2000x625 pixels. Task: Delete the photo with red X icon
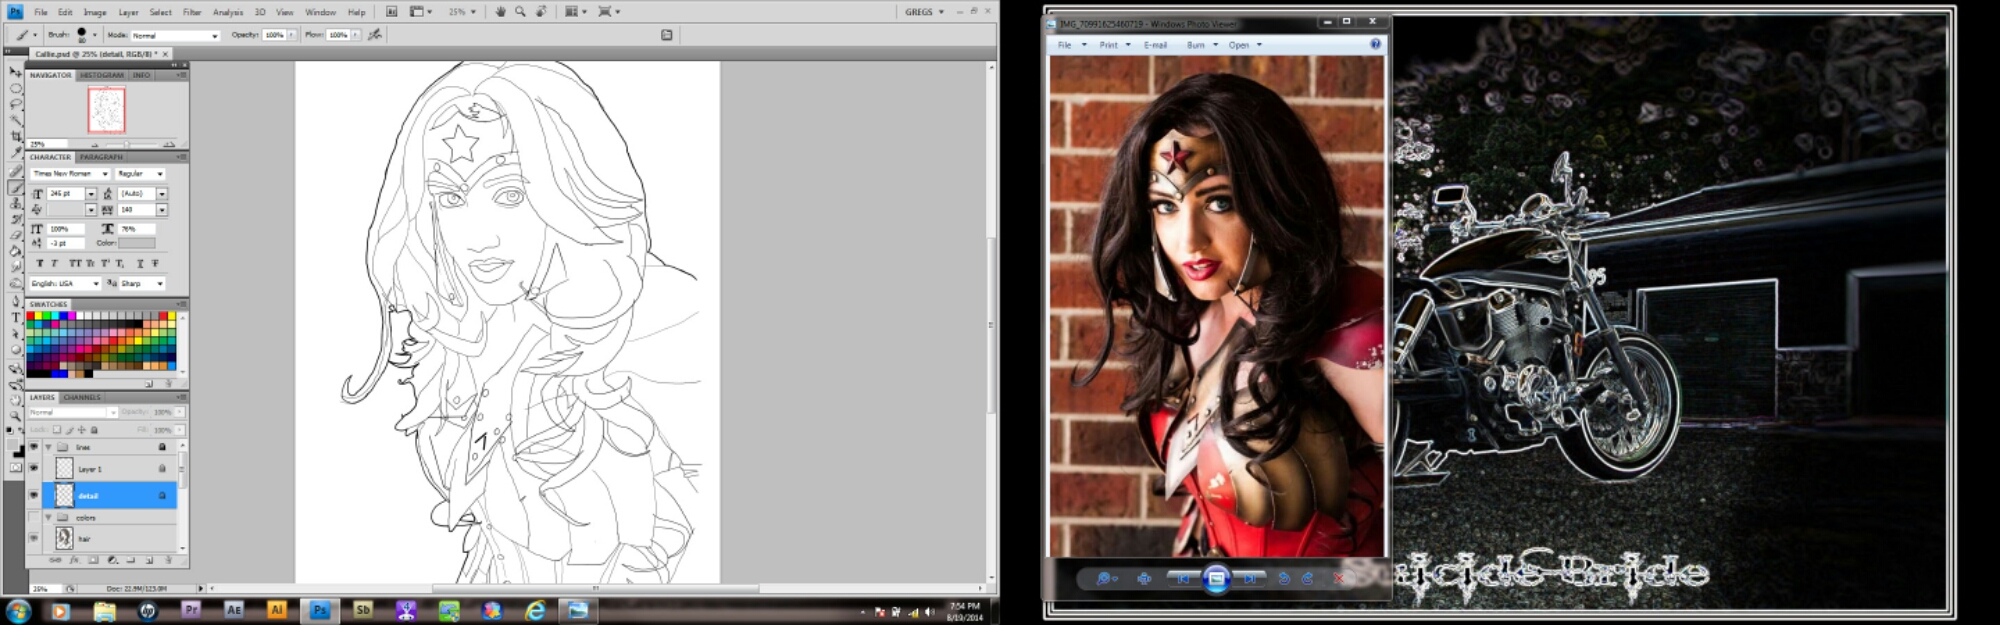(1338, 578)
